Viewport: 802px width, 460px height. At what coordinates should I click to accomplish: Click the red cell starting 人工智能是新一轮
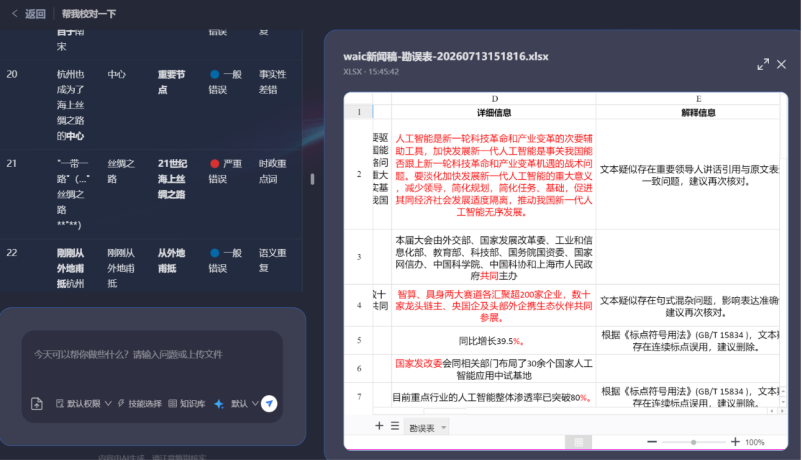point(494,175)
